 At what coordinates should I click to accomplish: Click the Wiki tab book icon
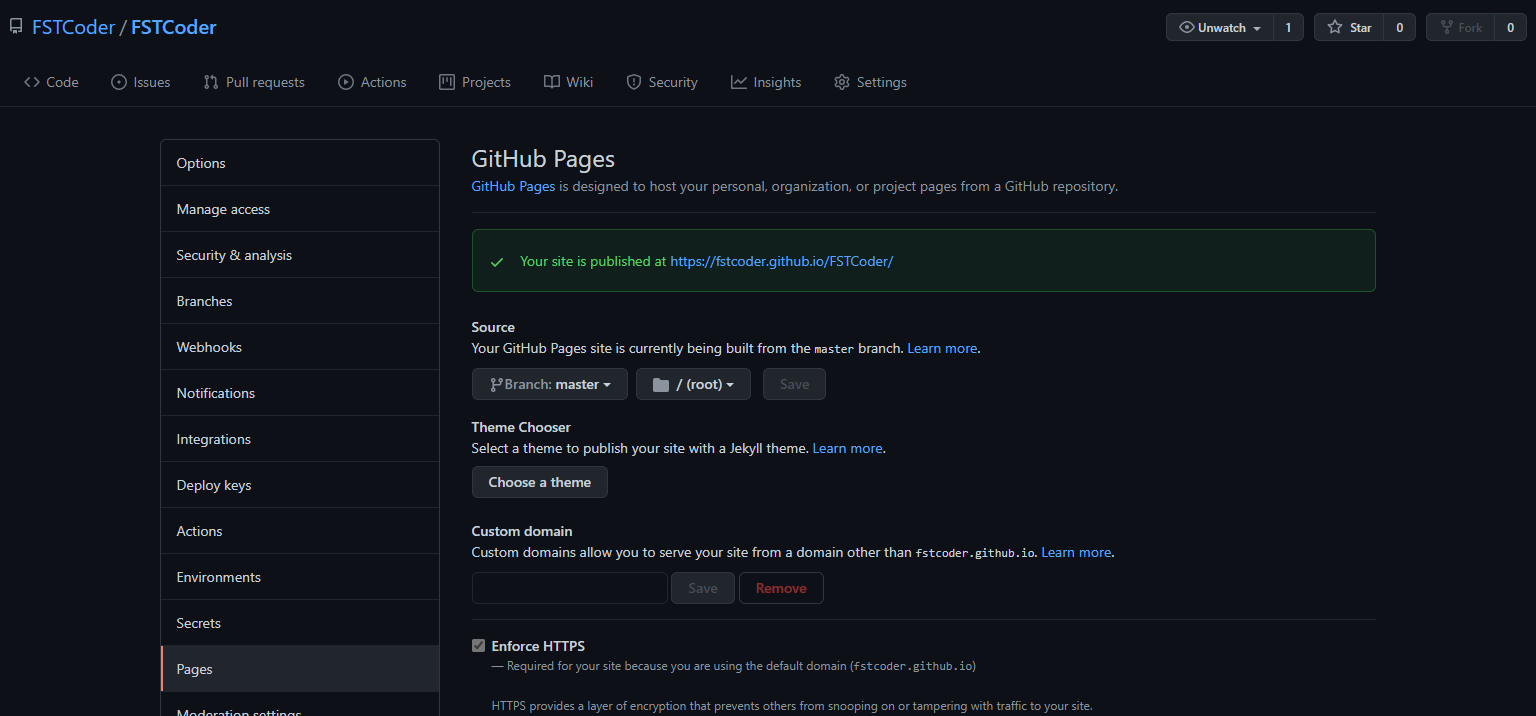tap(552, 82)
